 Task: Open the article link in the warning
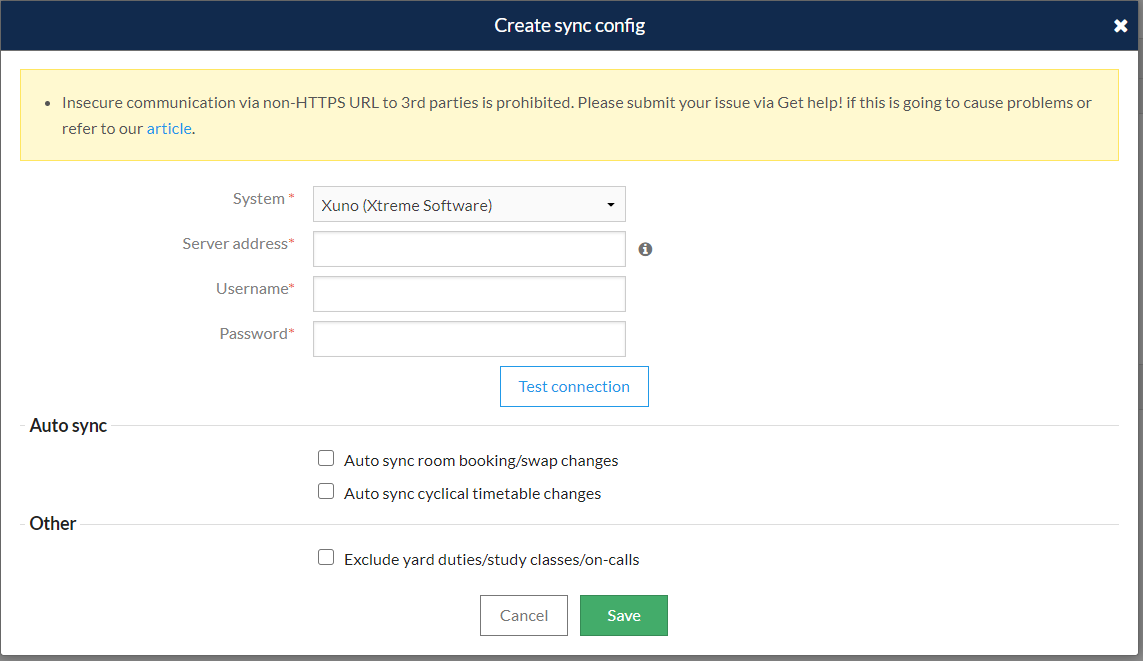[x=169, y=128]
